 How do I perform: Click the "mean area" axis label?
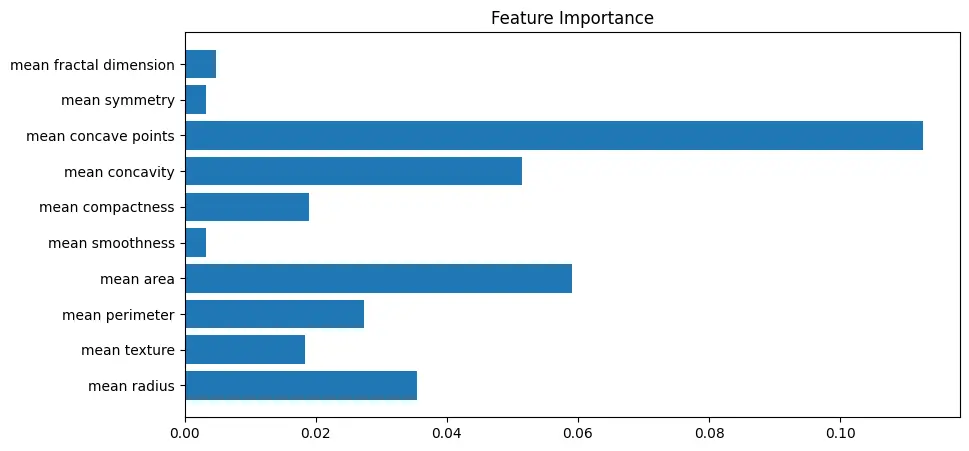[x=137, y=279]
